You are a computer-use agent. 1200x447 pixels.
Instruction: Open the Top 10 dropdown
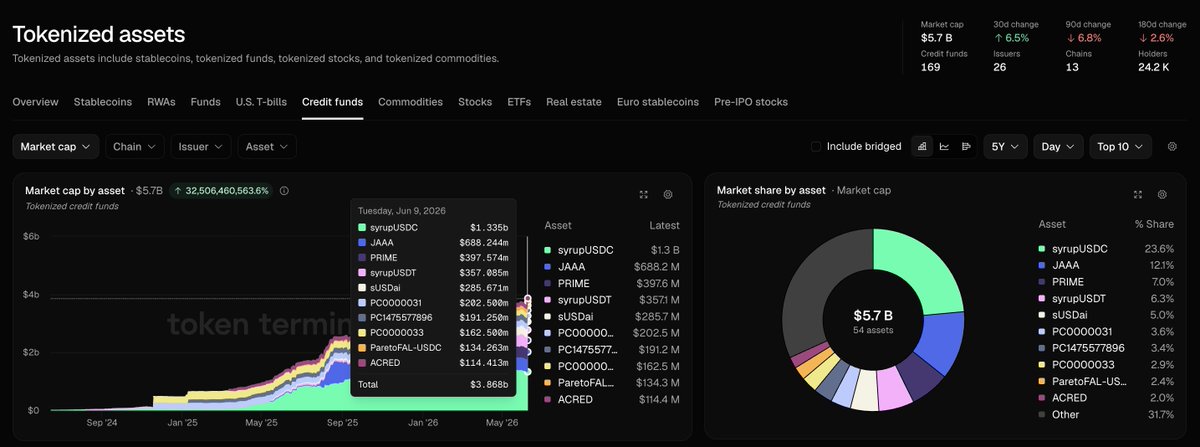1120,146
